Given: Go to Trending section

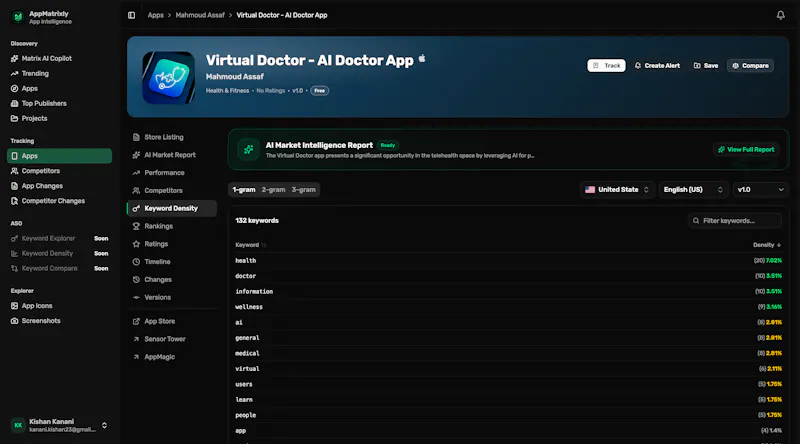Looking at the screenshot, I should point(35,73).
